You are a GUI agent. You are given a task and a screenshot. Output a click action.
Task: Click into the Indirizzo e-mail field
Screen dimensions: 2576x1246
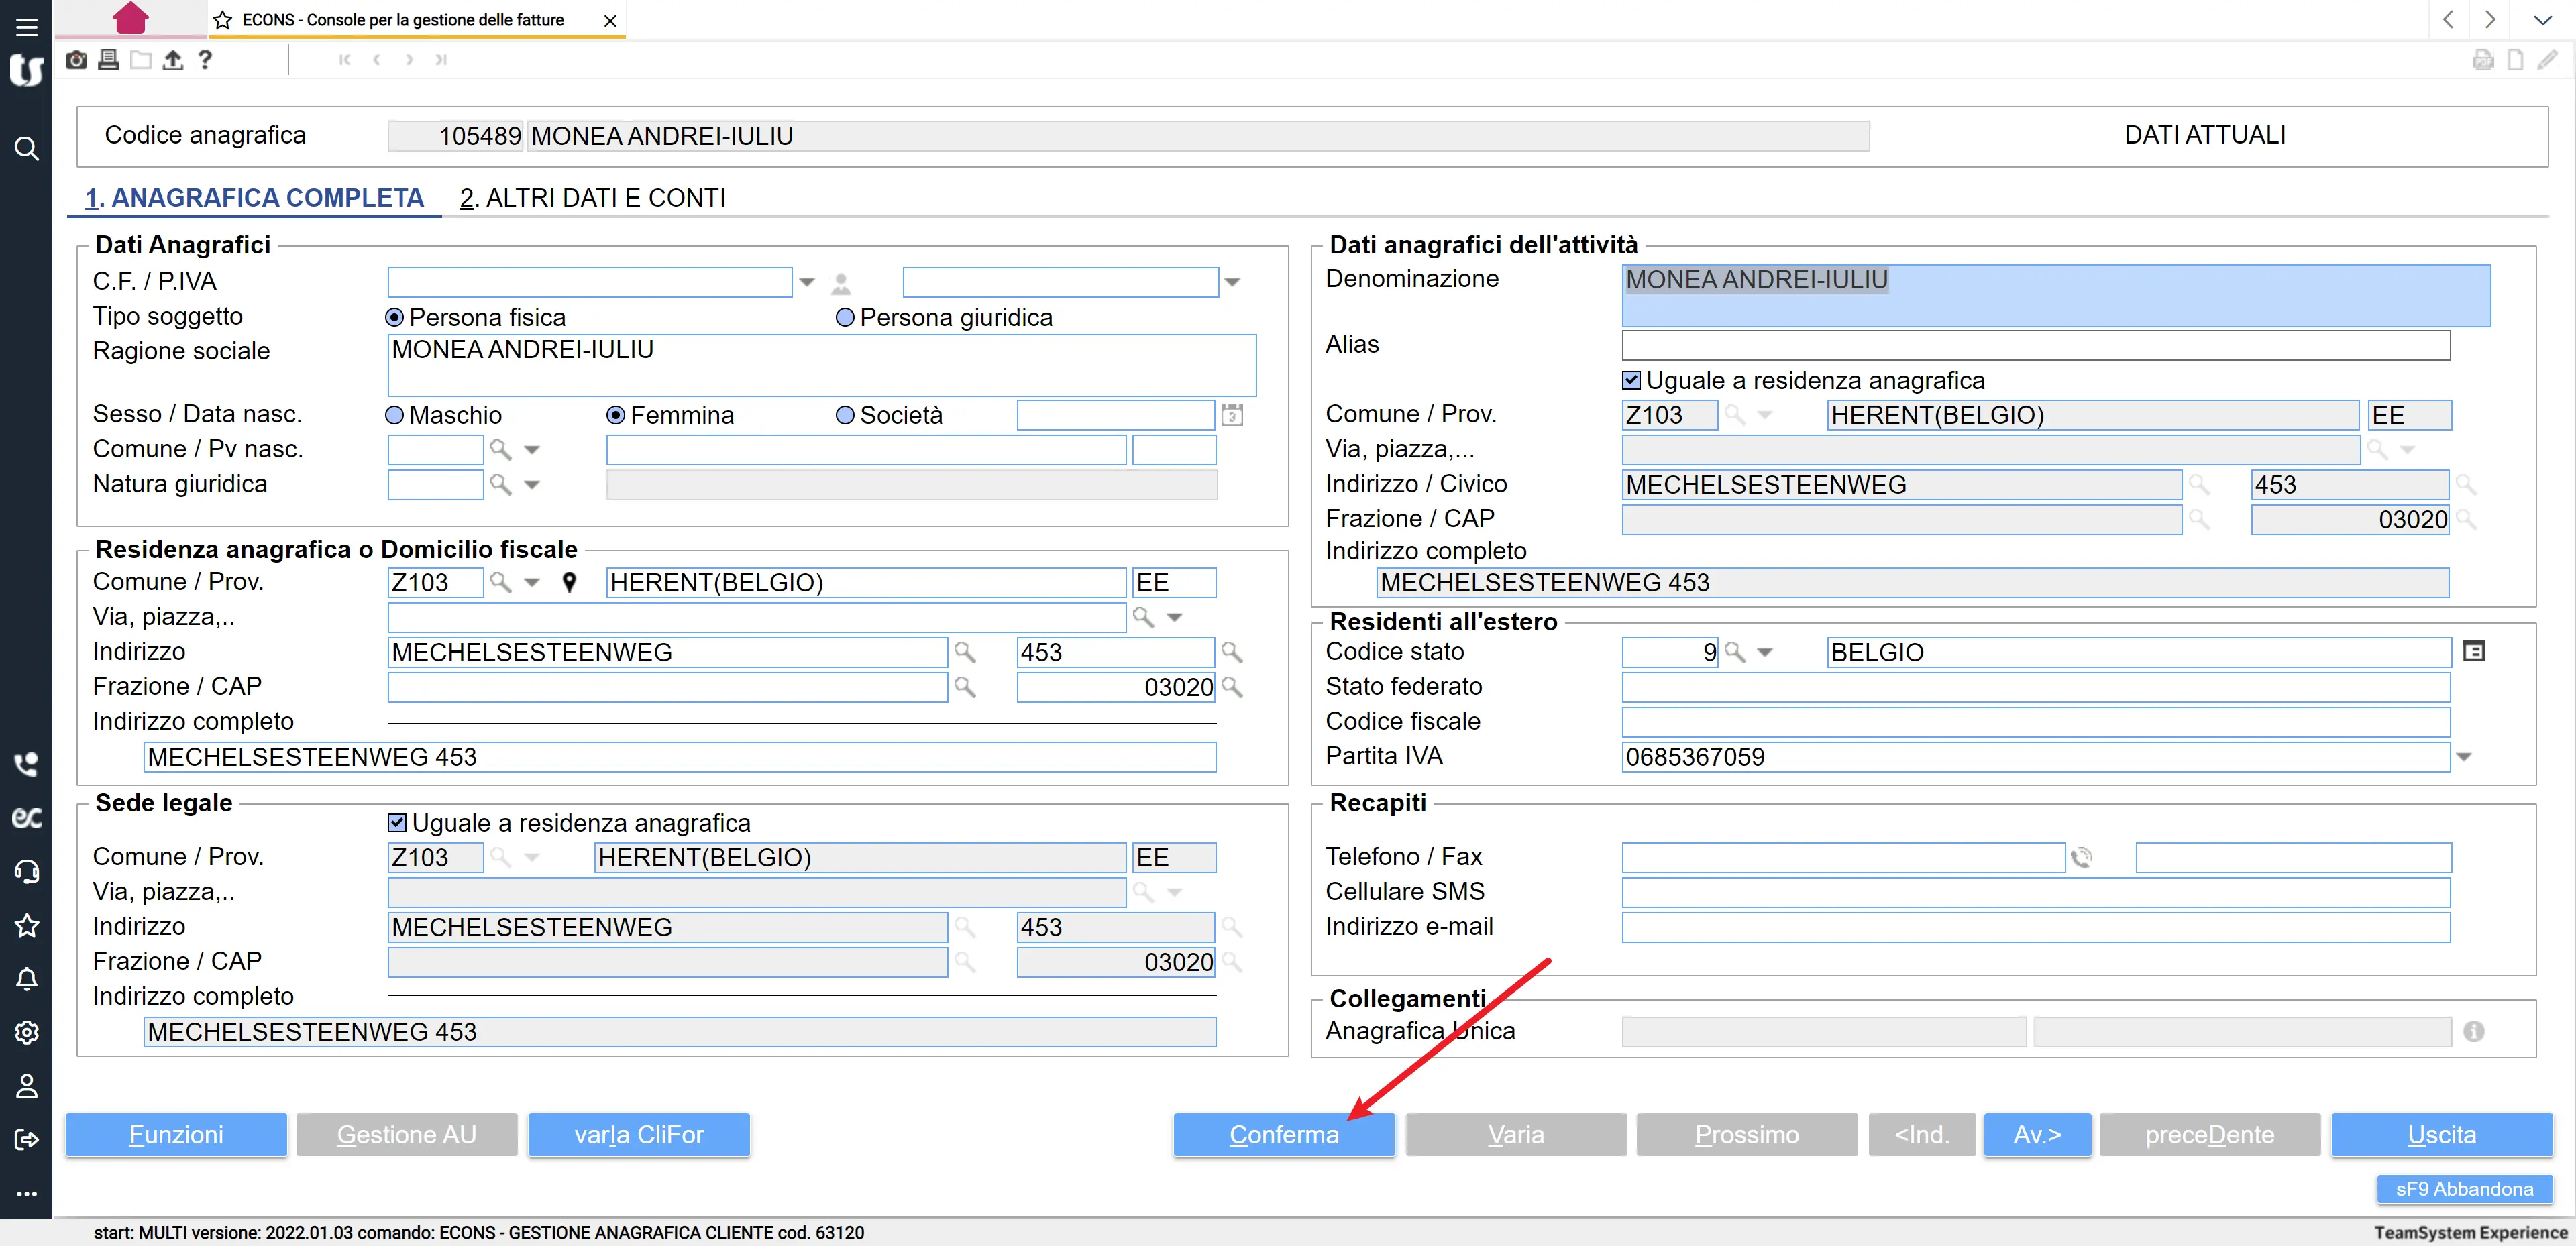[x=2035, y=928]
